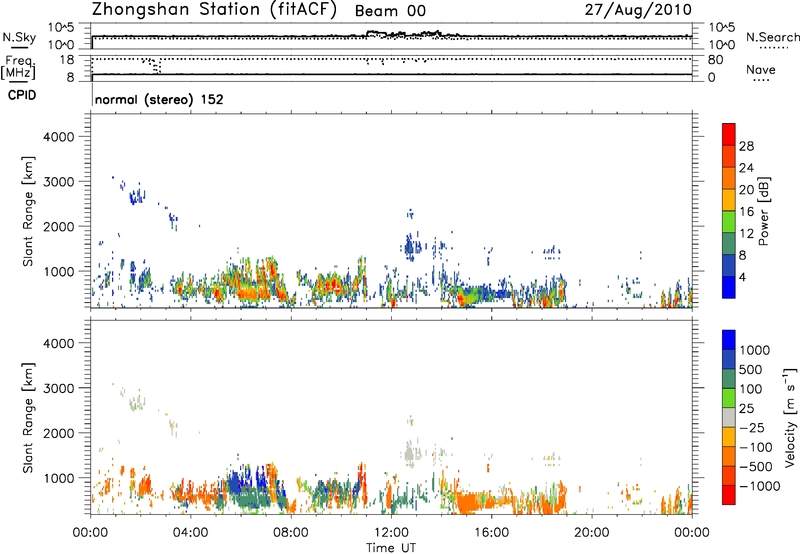800x554 pixels.
Task: Click the 'Freq. [MHz]' label
Action: [x=18, y=67]
